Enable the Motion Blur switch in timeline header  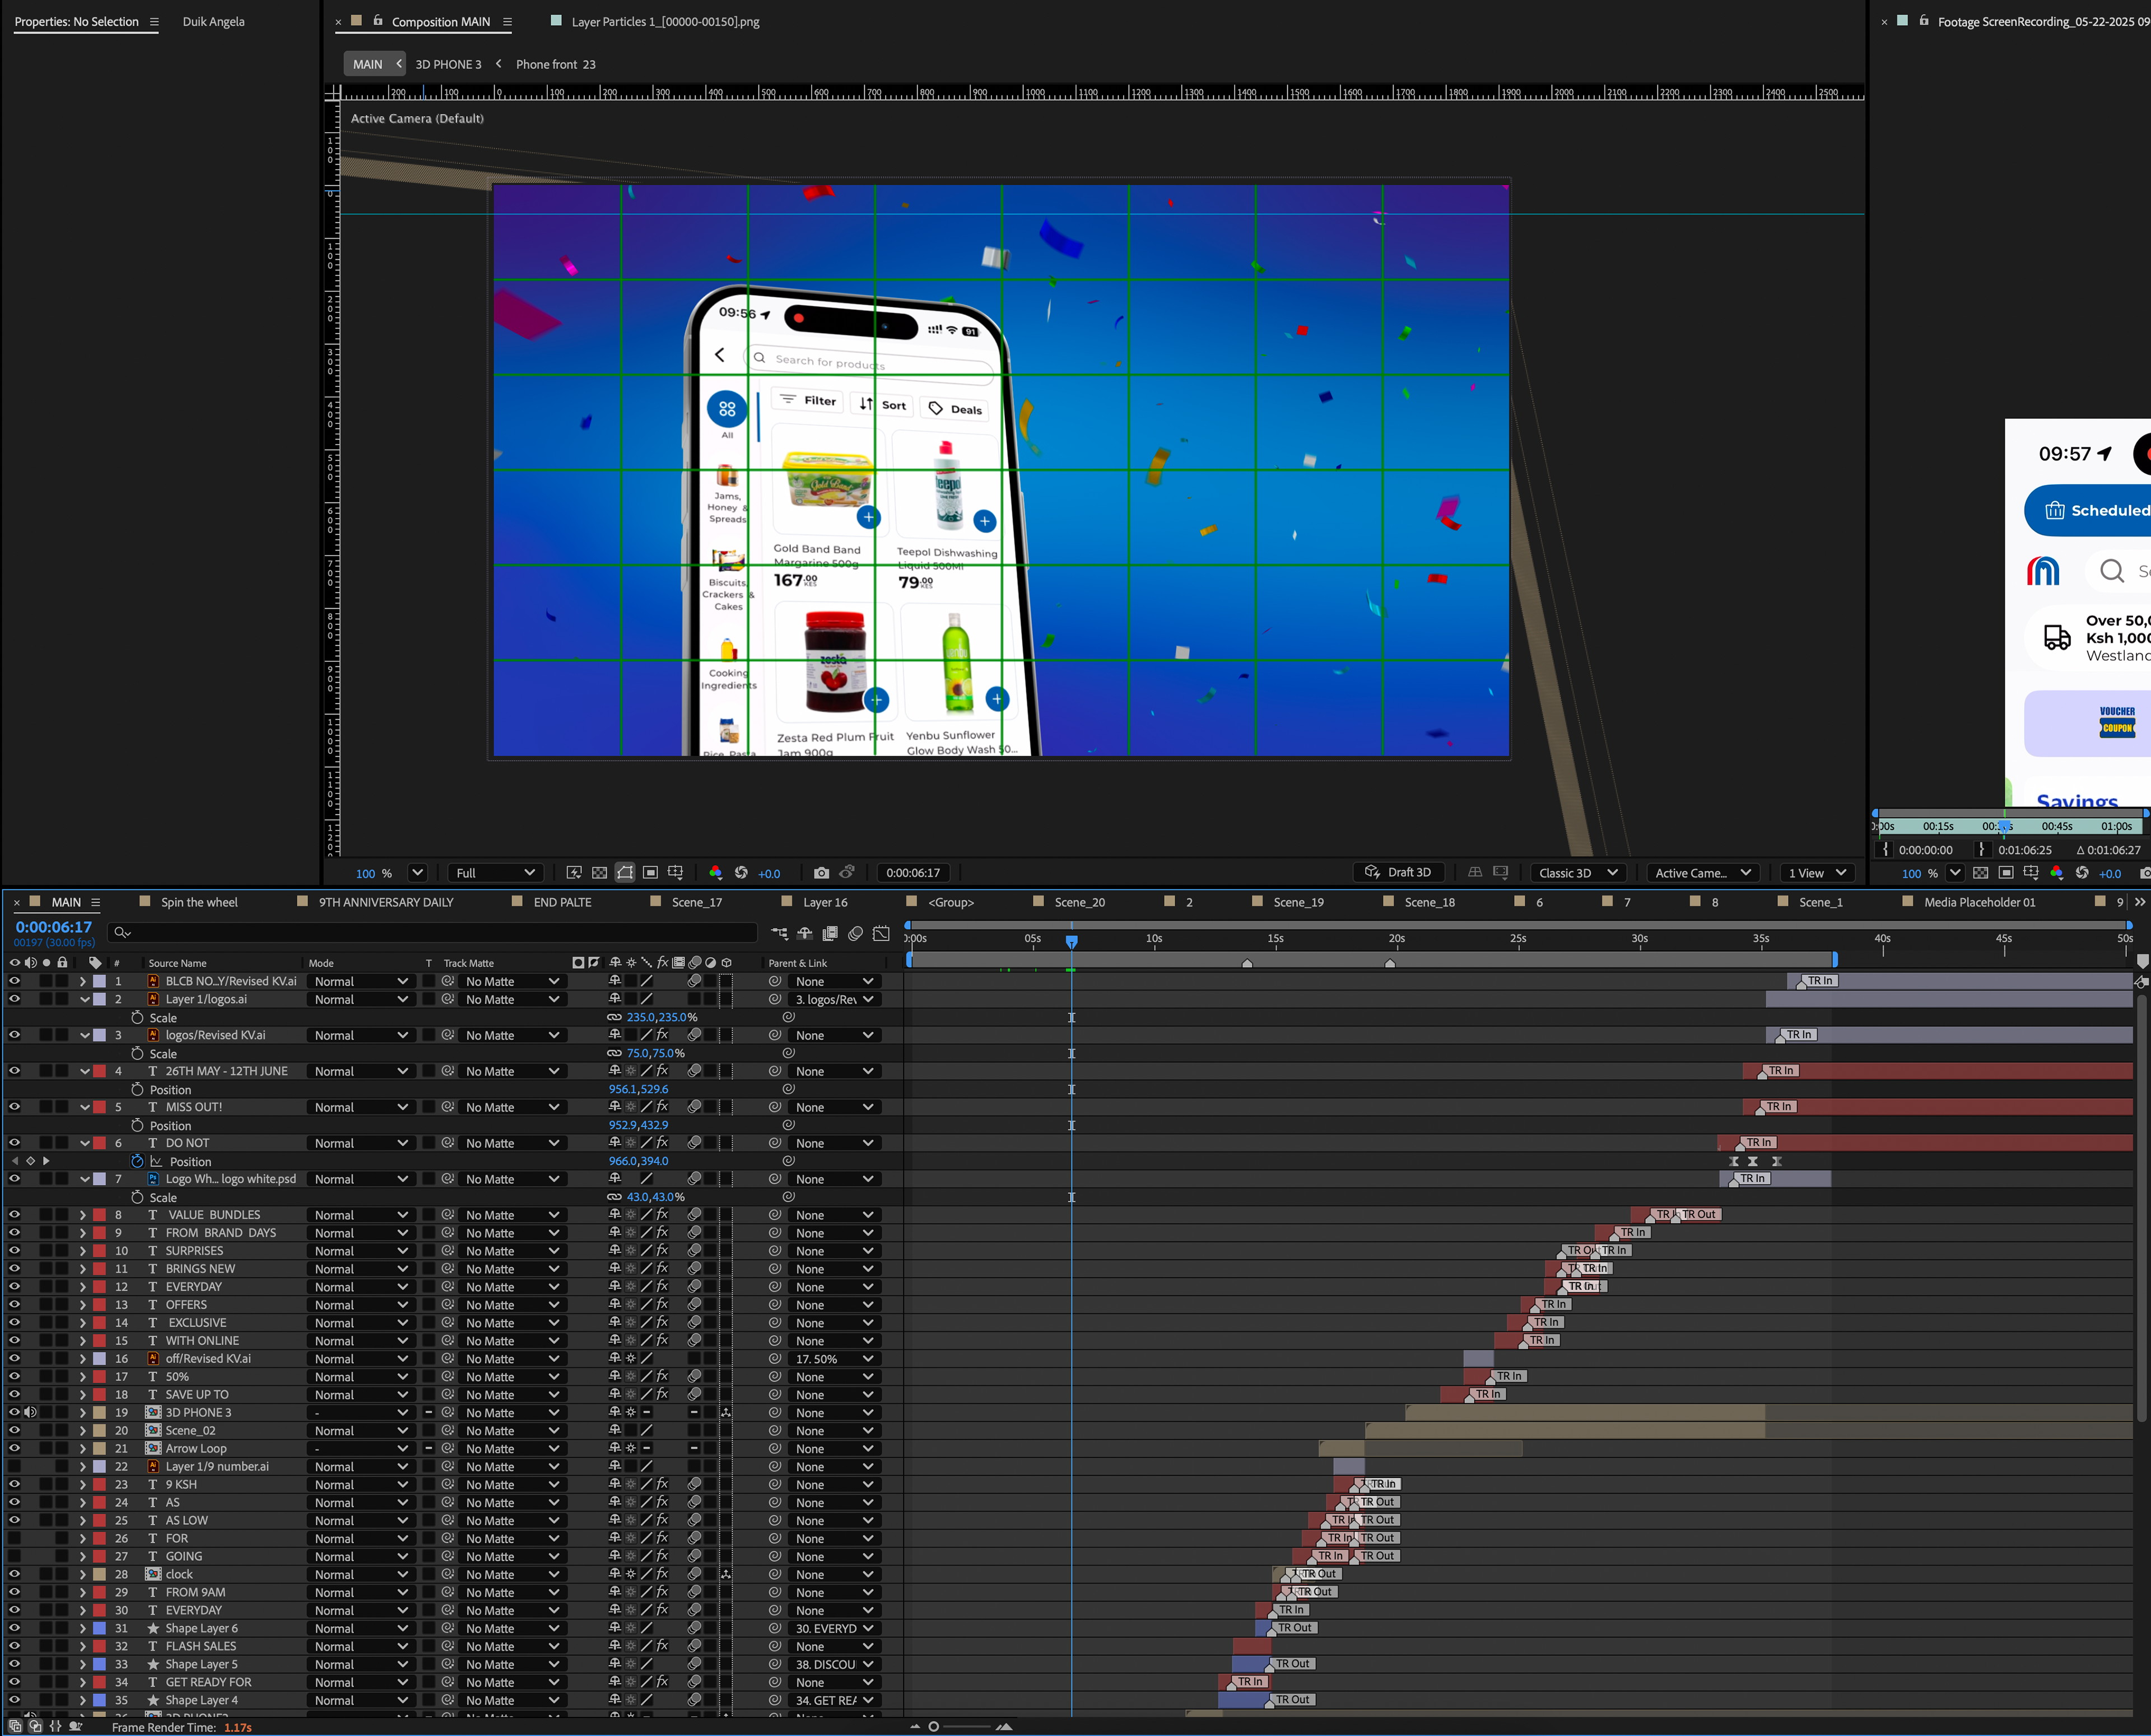(855, 933)
